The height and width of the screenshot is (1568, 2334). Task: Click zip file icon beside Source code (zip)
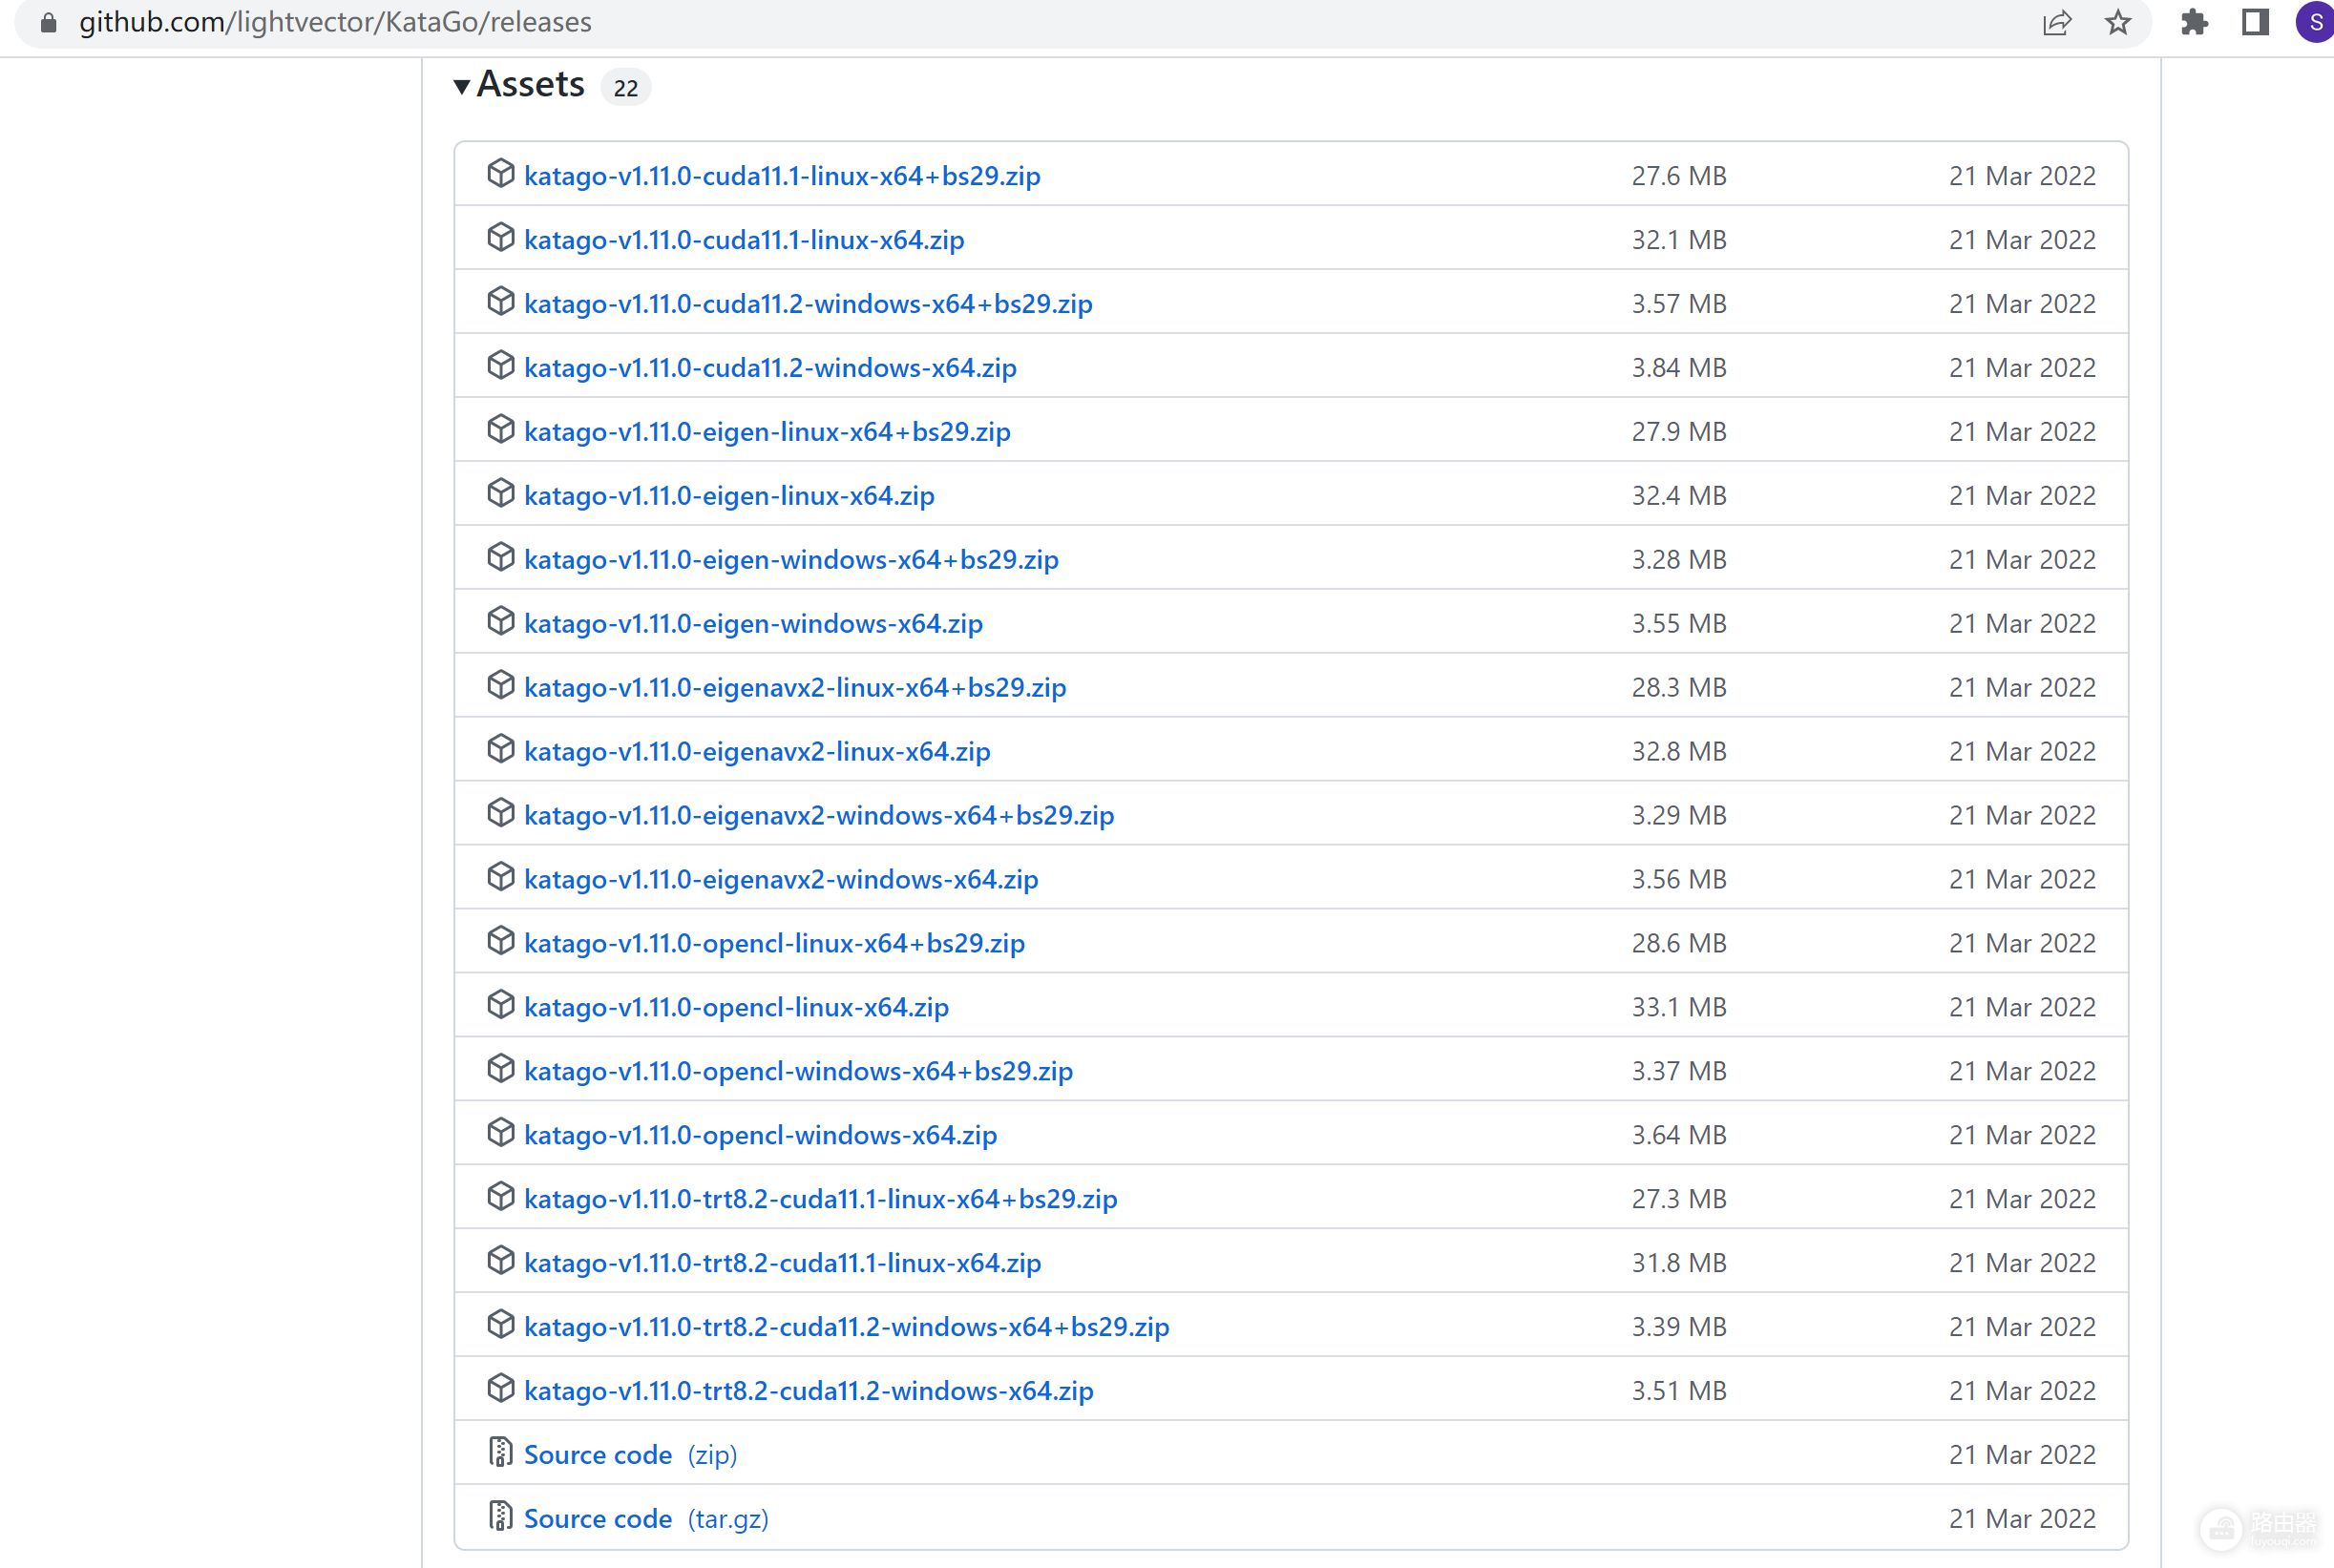[x=500, y=1453]
